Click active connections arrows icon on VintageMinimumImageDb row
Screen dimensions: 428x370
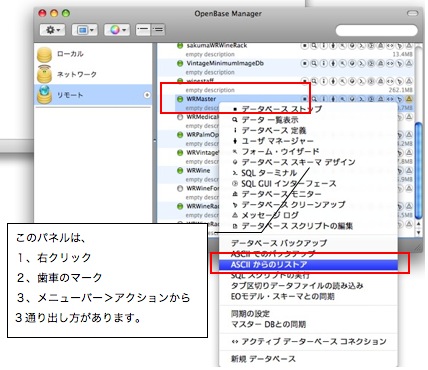tap(390, 63)
